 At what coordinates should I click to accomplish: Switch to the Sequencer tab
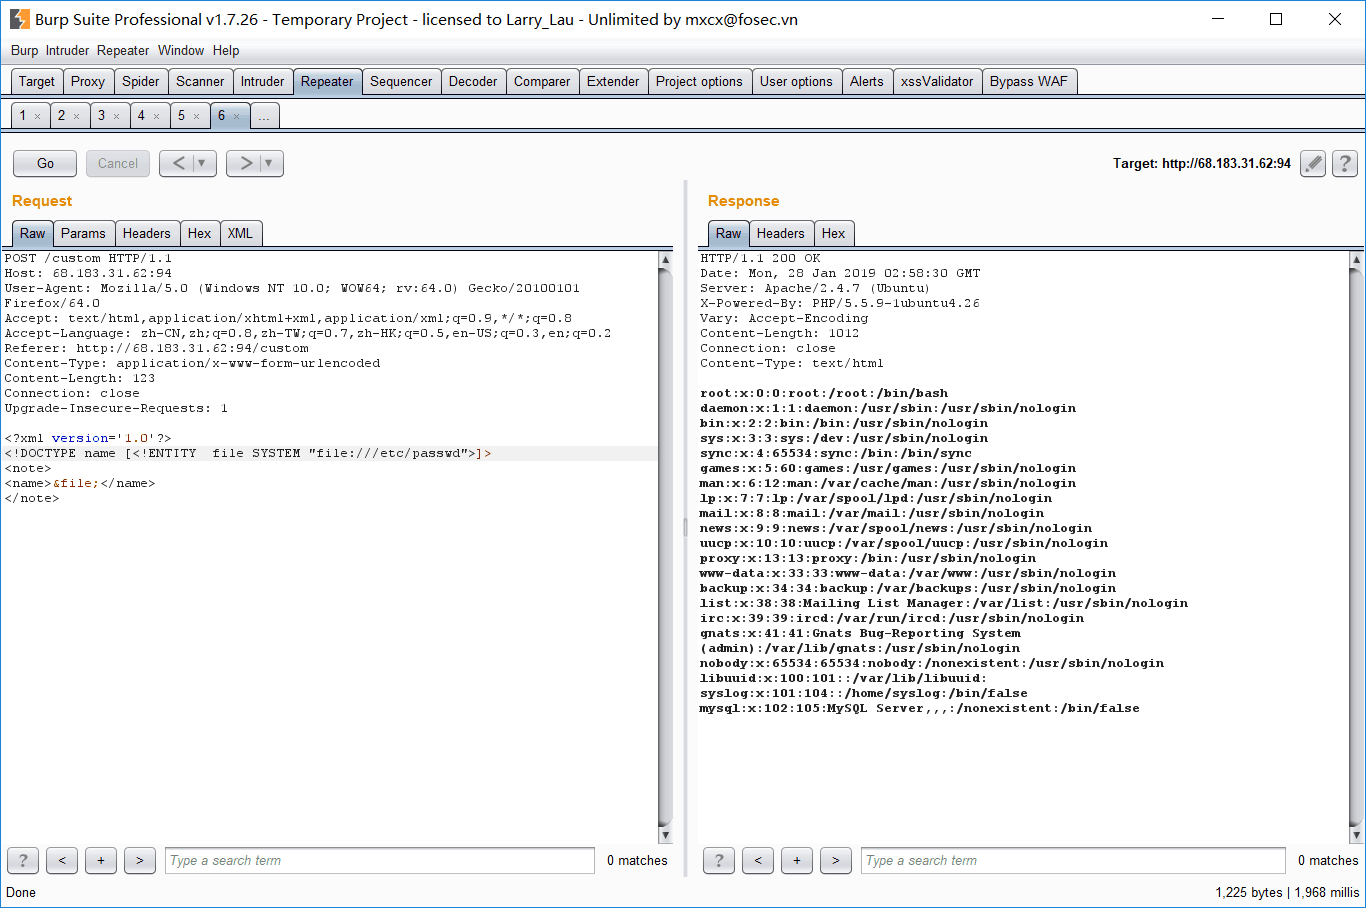[x=401, y=82]
